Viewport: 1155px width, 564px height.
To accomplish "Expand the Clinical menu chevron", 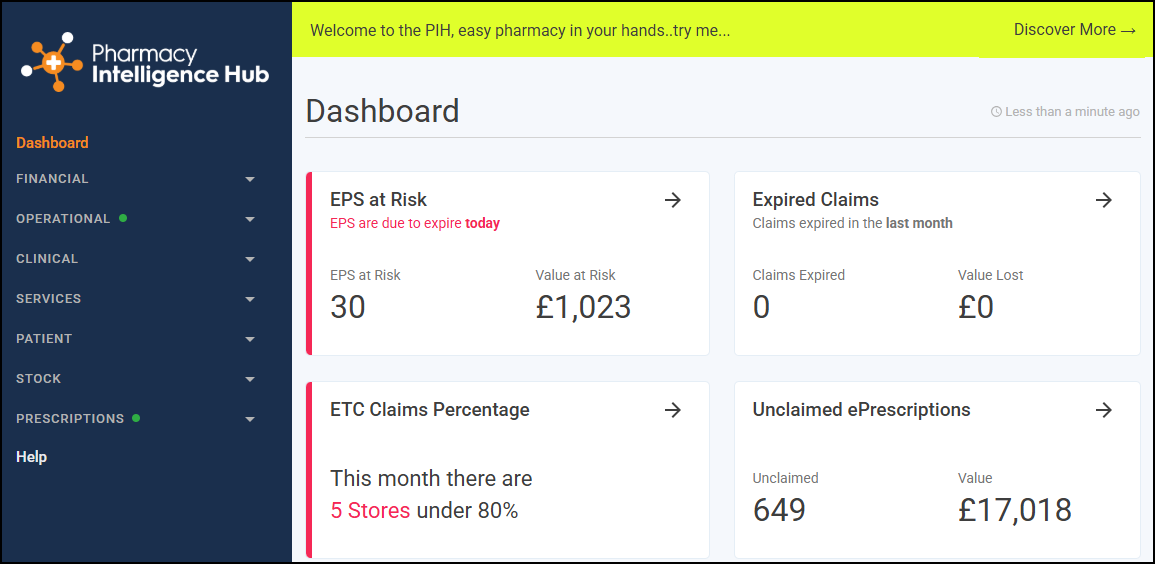I will tap(250, 260).
